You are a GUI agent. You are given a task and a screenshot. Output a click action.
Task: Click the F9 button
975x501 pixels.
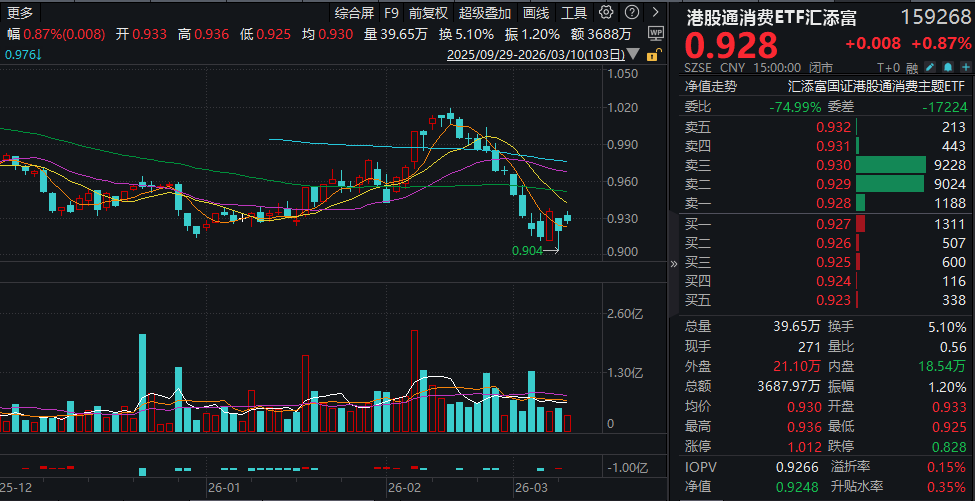tap(391, 13)
